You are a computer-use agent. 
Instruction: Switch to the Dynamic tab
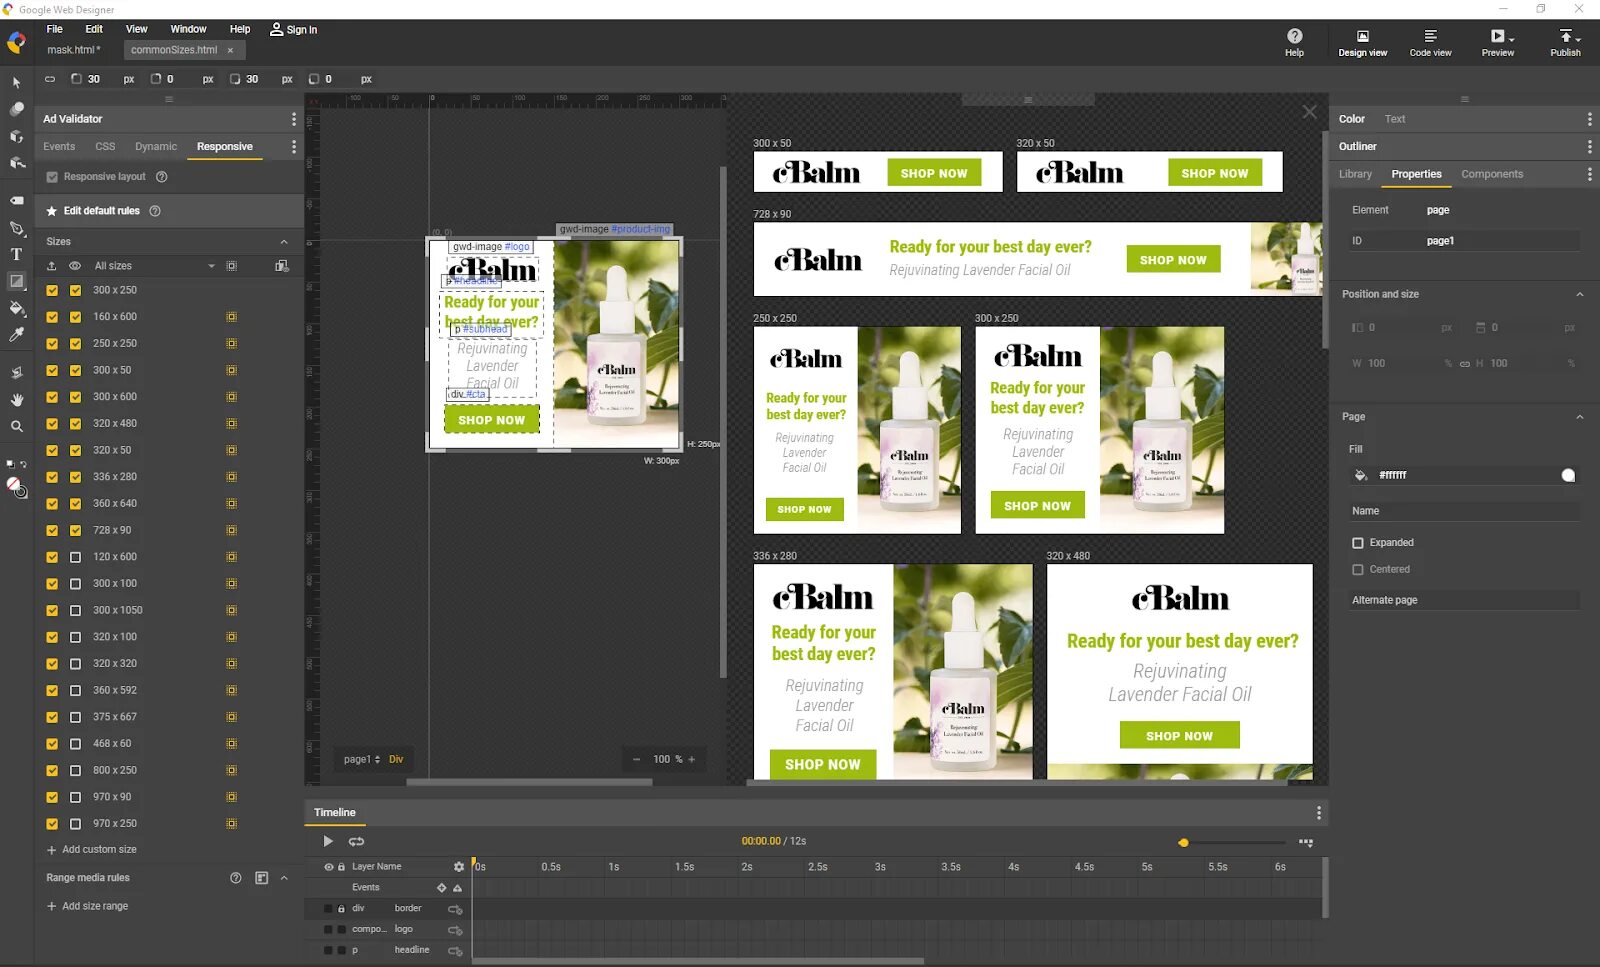[156, 147]
